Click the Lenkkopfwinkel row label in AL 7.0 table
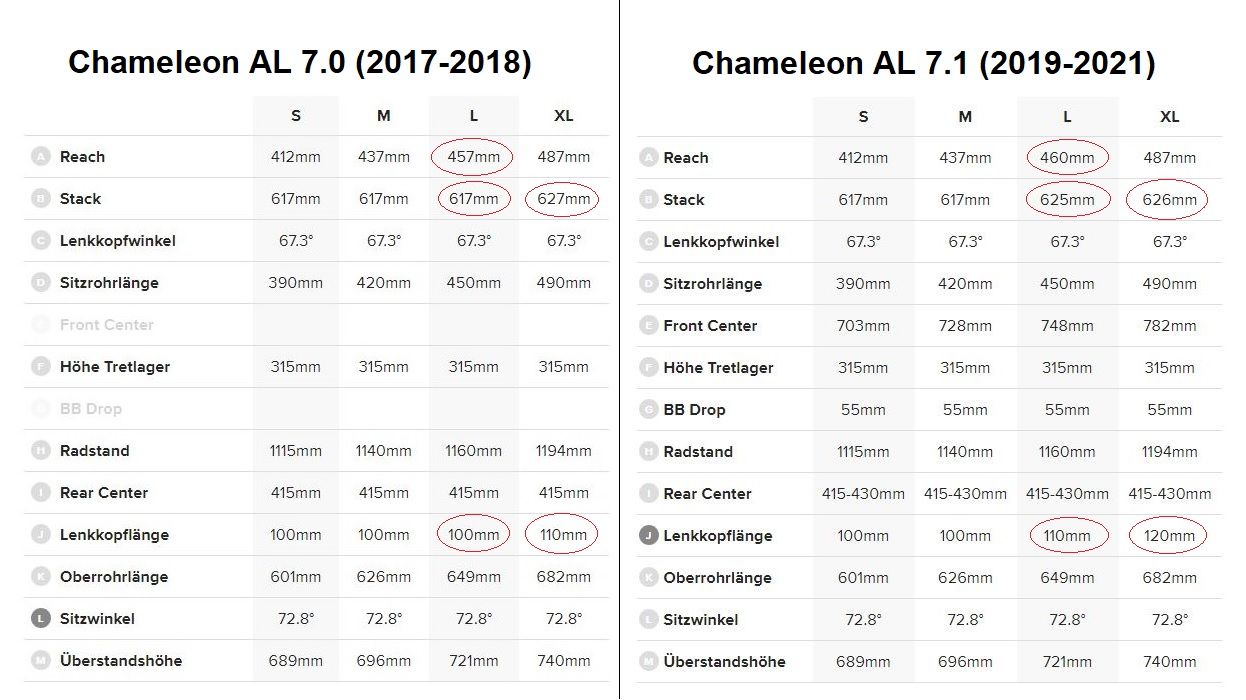Screen dimensions: 1246x700 [x=118, y=241]
